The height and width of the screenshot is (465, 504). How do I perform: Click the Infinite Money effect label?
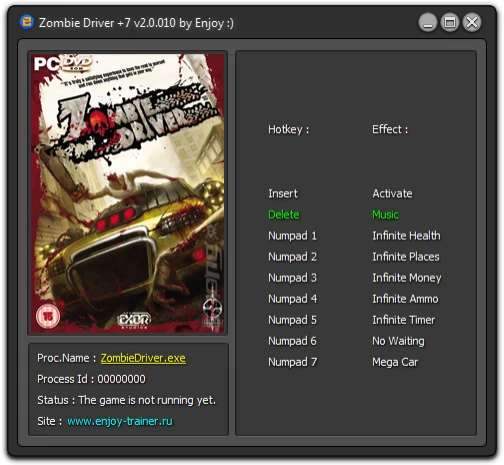pyautogui.click(x=407, y=278)
